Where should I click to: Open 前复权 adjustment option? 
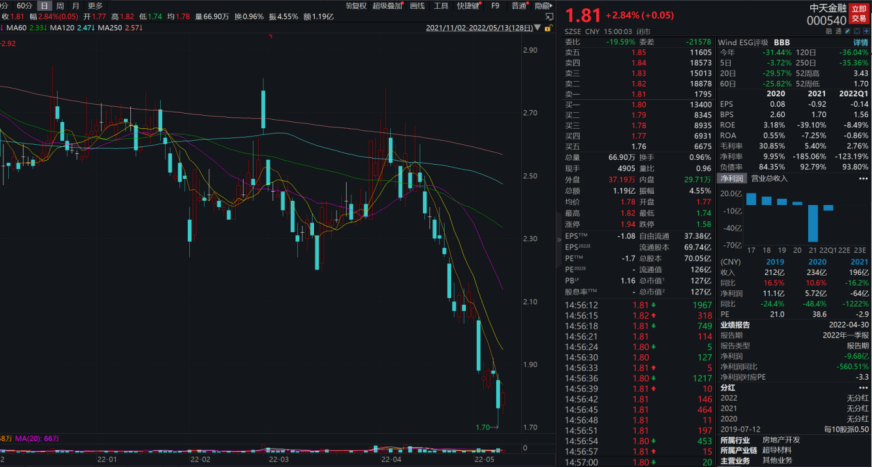point(356,6)
